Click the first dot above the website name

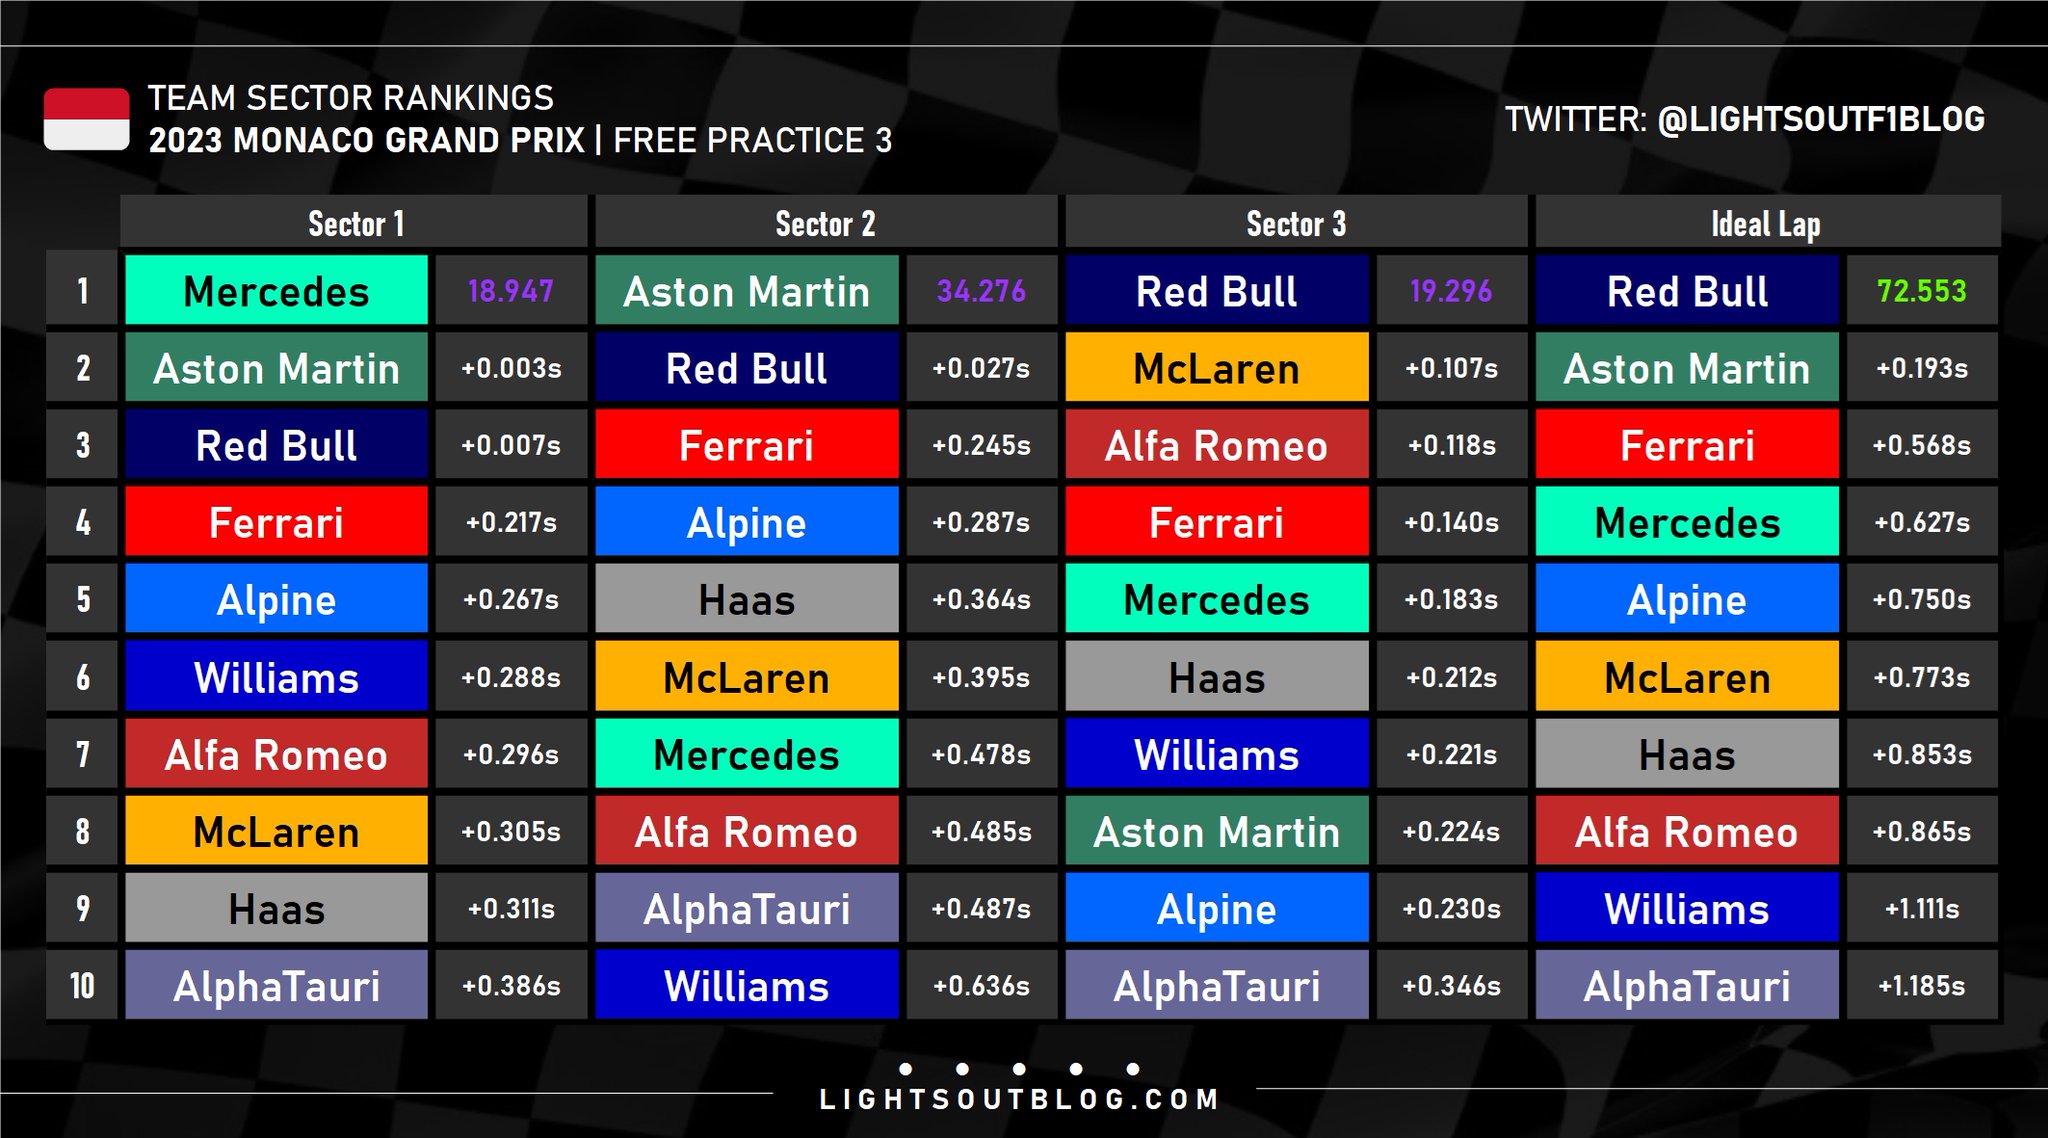[x=906, y=1069]
